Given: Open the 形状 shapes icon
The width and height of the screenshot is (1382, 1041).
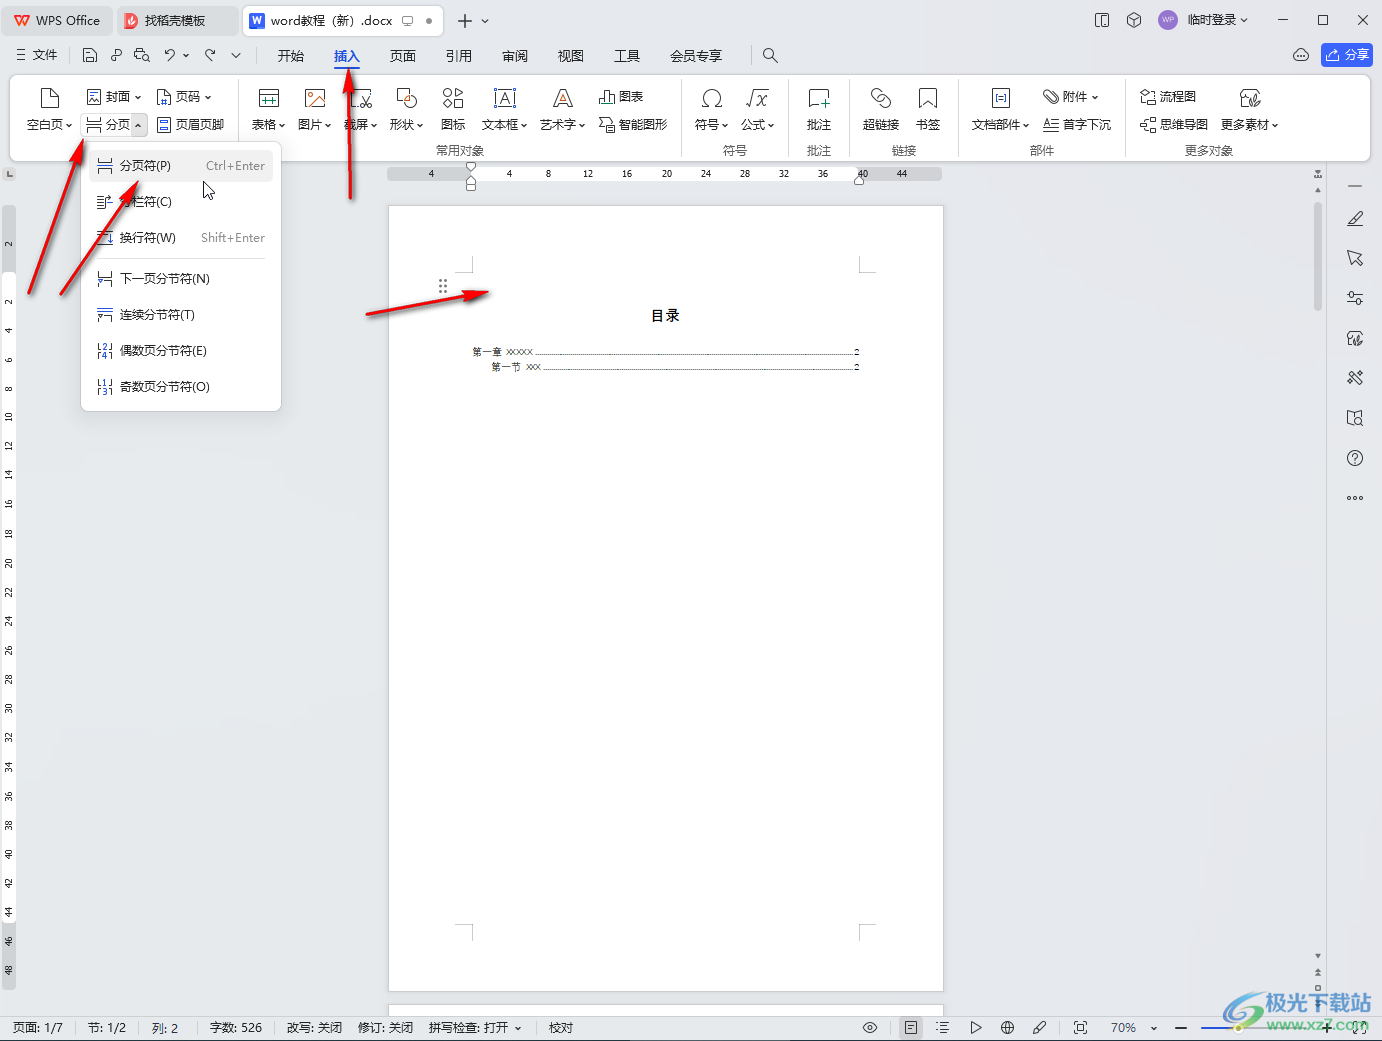Looking at the screenshot, I should [406, 98].
